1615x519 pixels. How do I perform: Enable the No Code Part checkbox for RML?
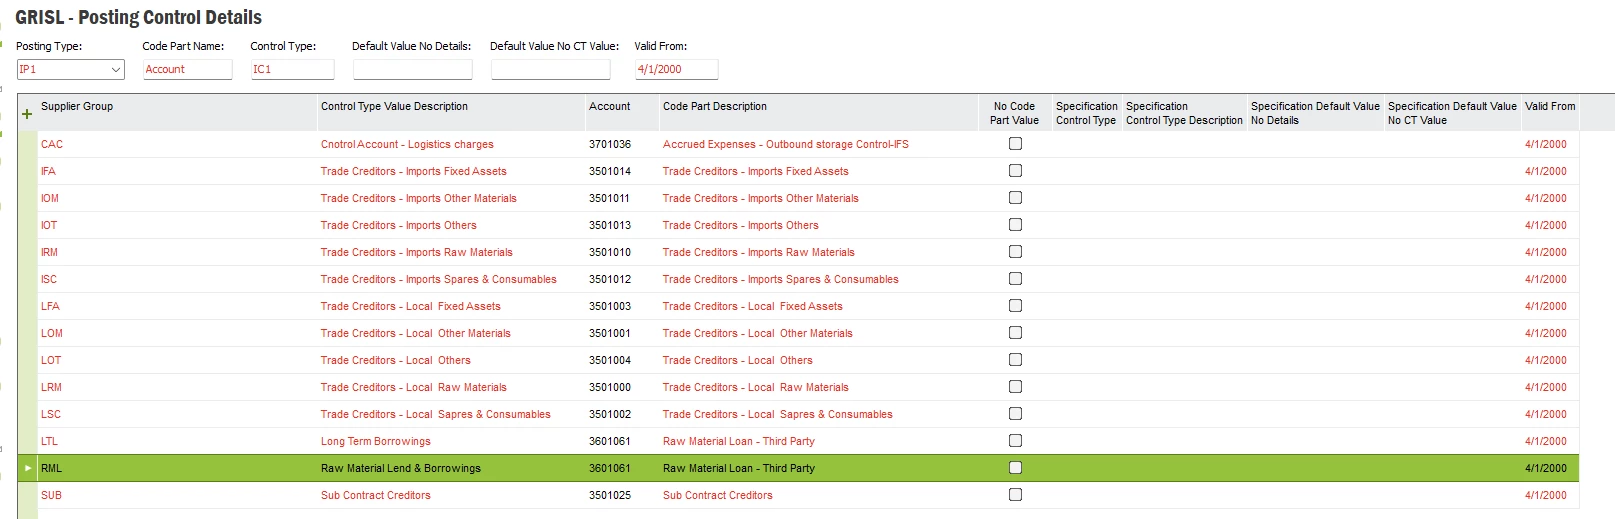1015,468
